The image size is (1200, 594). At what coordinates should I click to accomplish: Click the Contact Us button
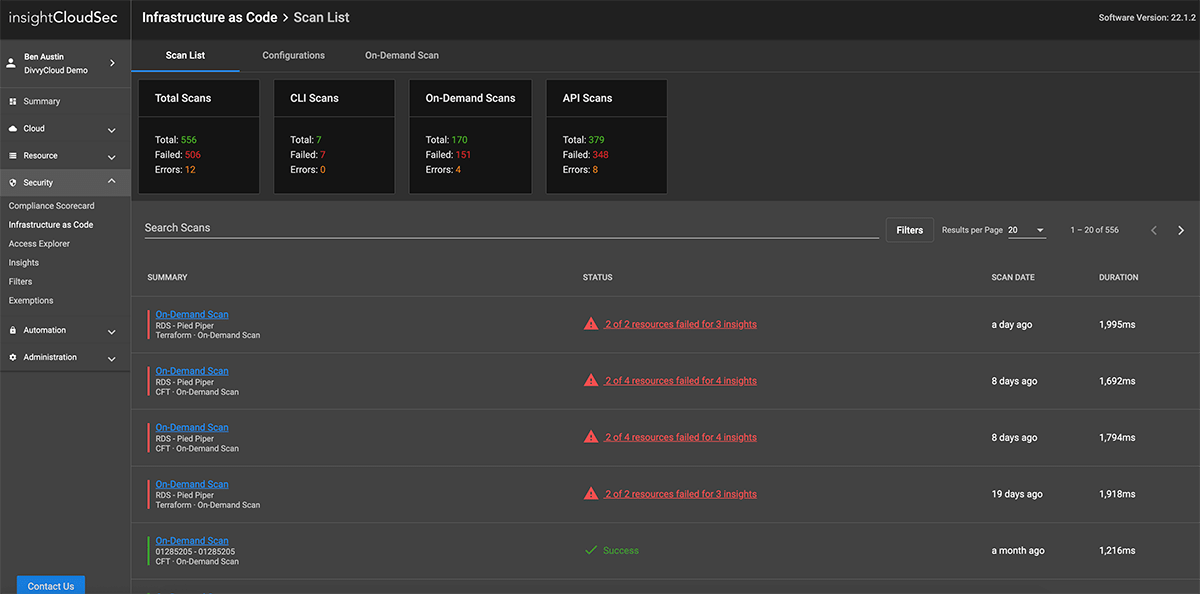point(51,586)
